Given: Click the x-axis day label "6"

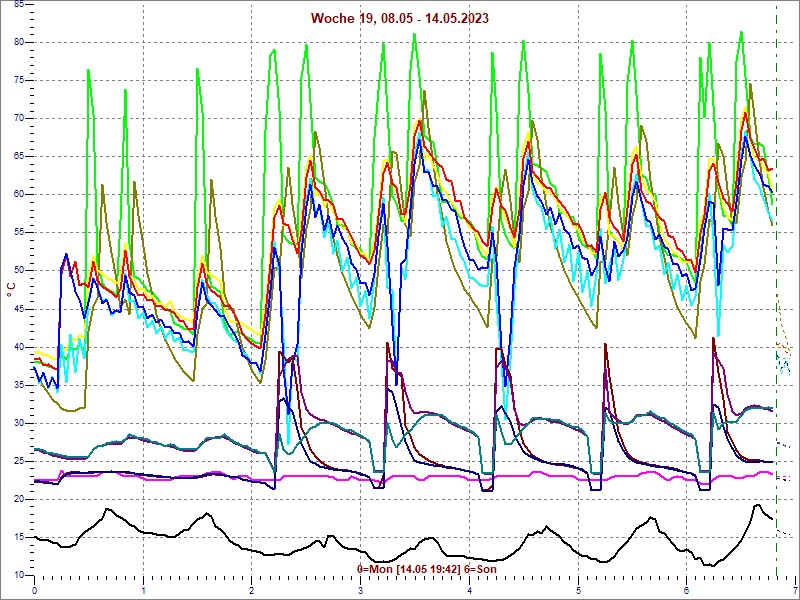Looking at the screenshot, I should click(x=687, y=592).
